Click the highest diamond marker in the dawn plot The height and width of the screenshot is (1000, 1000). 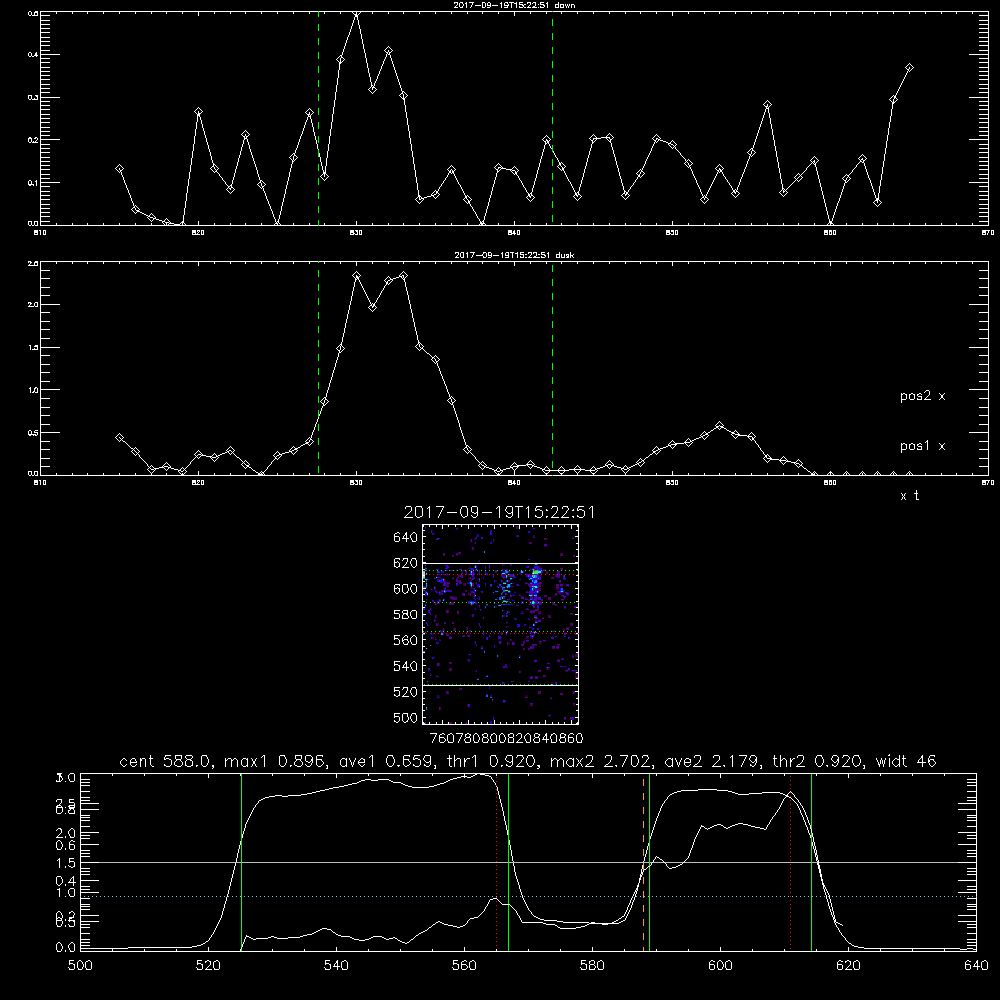click(x=357, y=13)
